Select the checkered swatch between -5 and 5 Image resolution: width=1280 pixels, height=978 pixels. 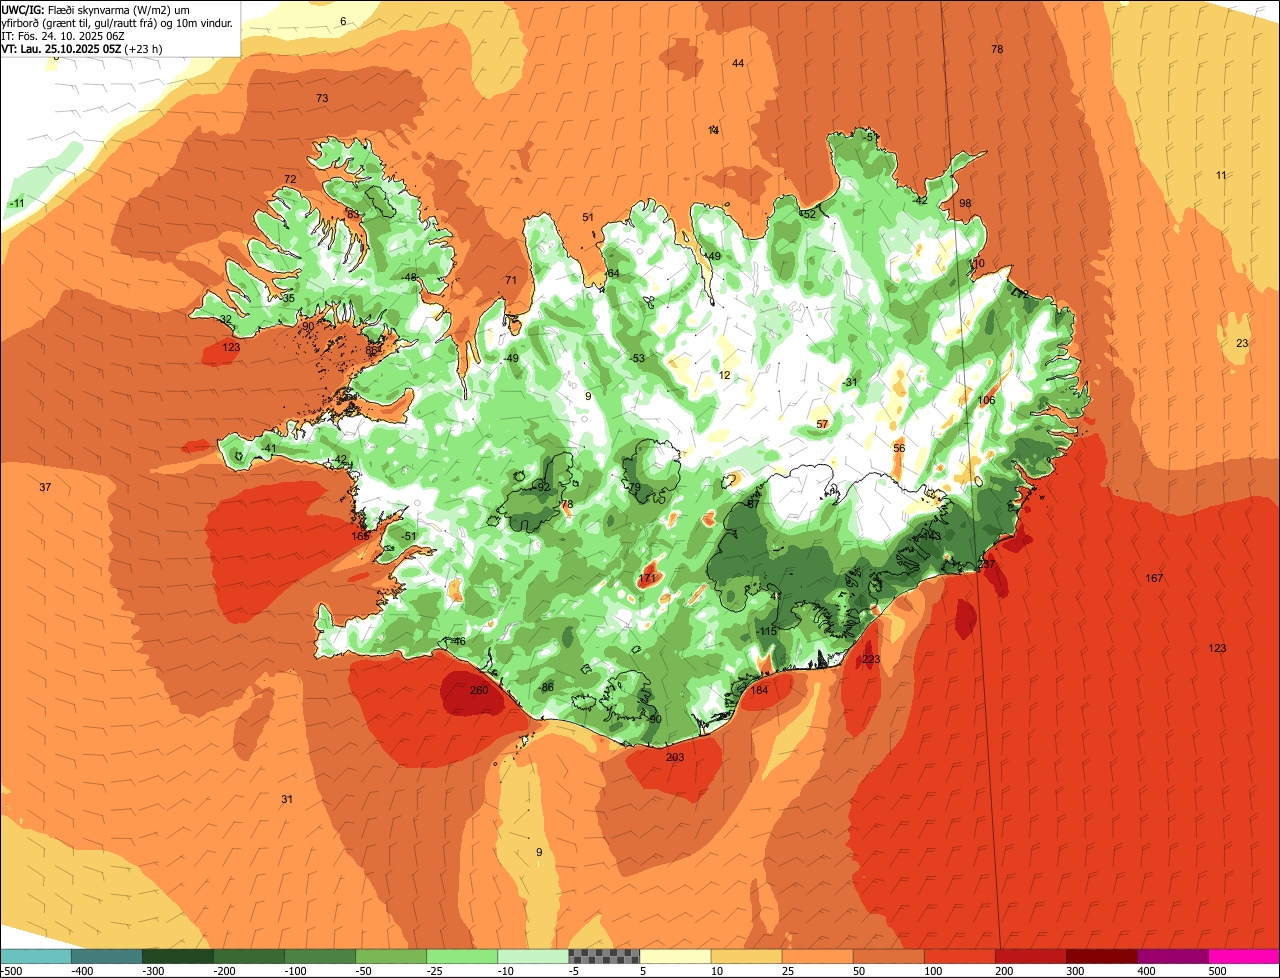tap(604, 956)
